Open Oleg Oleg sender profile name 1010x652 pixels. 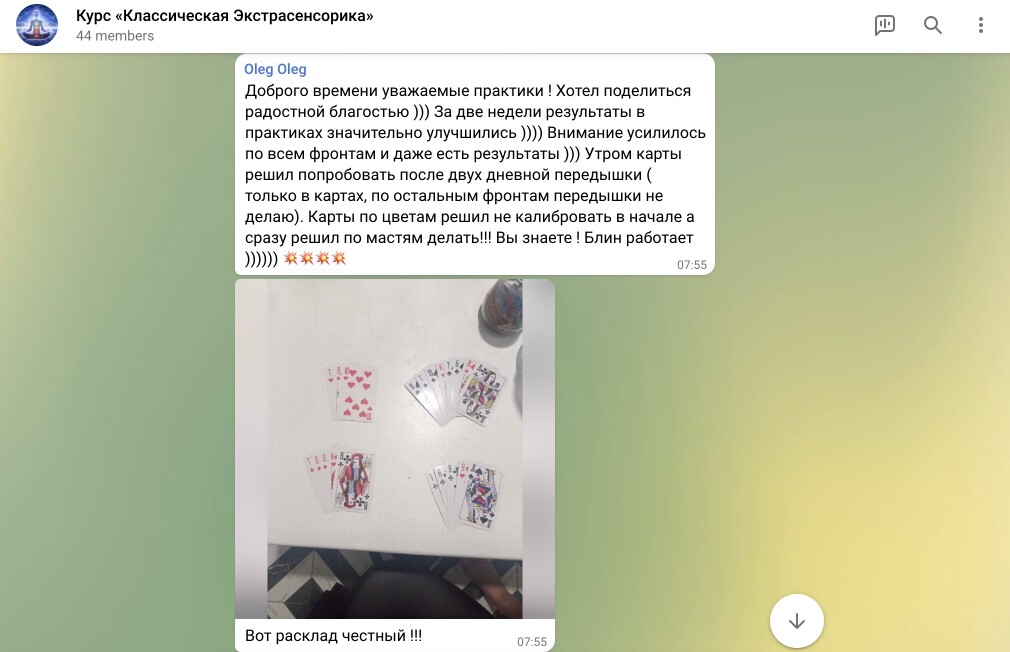tap(275, 69)
